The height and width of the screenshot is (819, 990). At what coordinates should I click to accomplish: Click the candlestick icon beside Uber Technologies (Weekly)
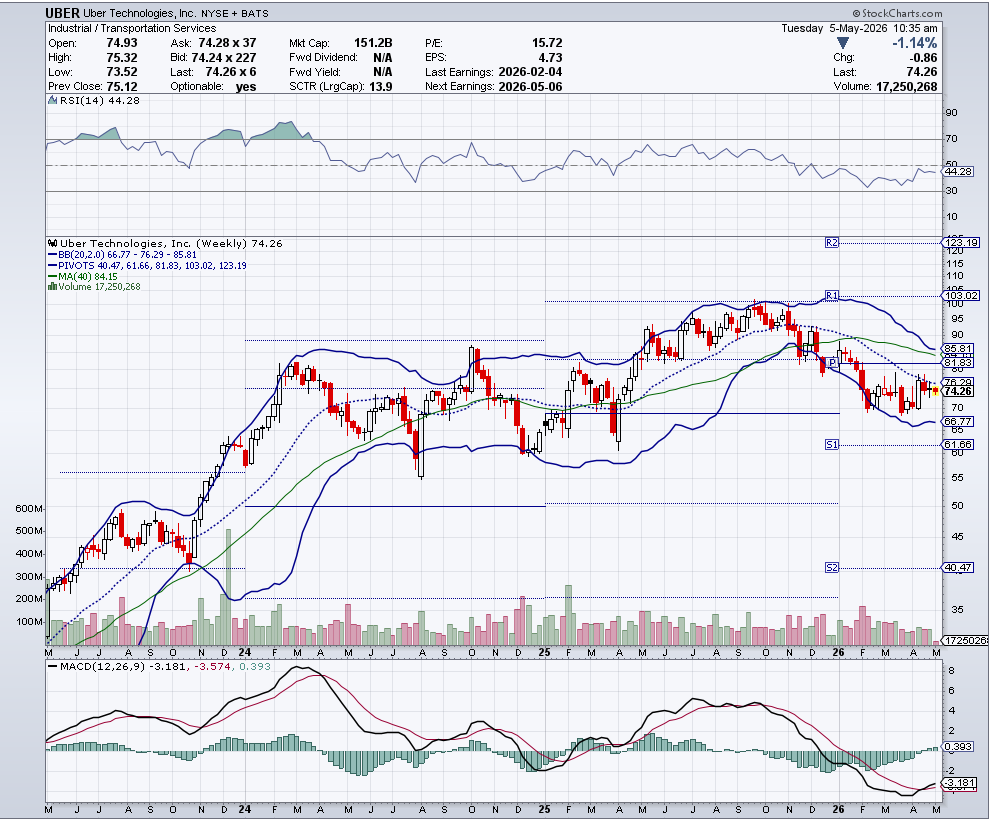[x=53, y=243]
